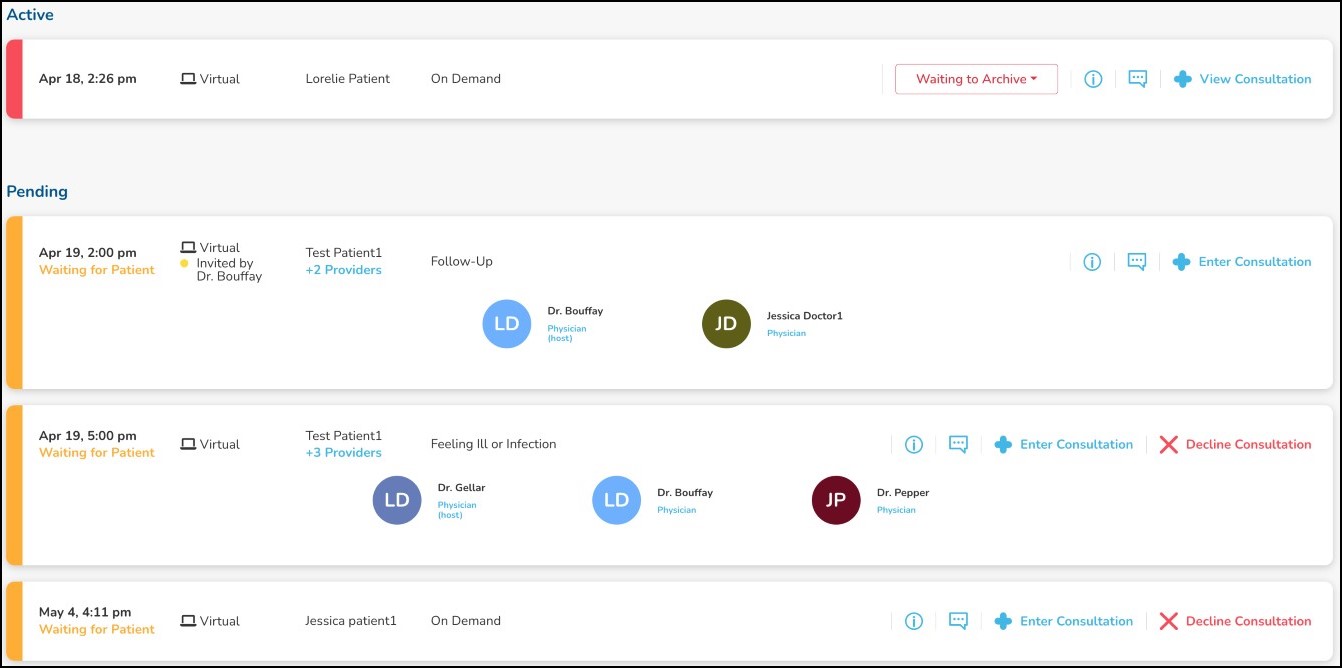
Task: Expand the Waiting to Archive dropdown
Action: (976, 79)
